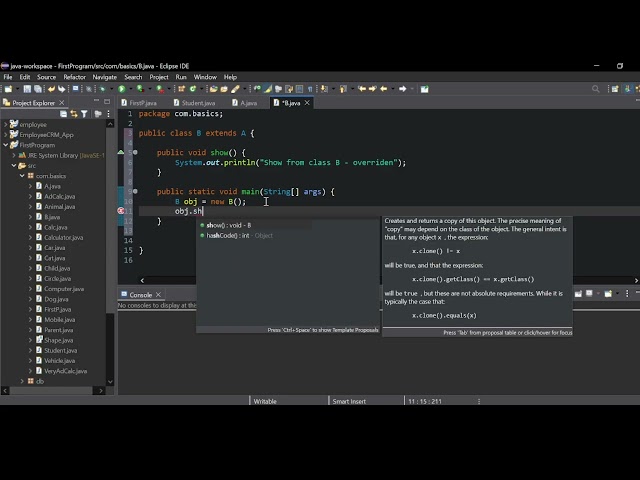The width and height of the screenshot is (640, 480).
Task: Open the Navigate menu
Action: (x=104, y=77)
